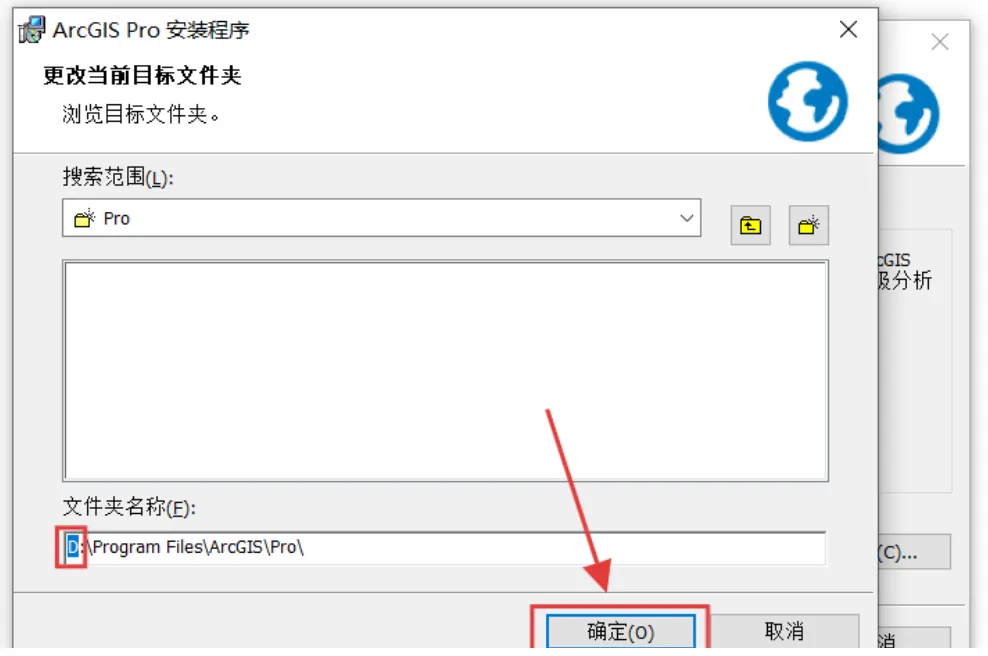Click the ArcGIS Pro installer title bar icon
This screenshot has width=988, height=656.
tap(31, 29)
